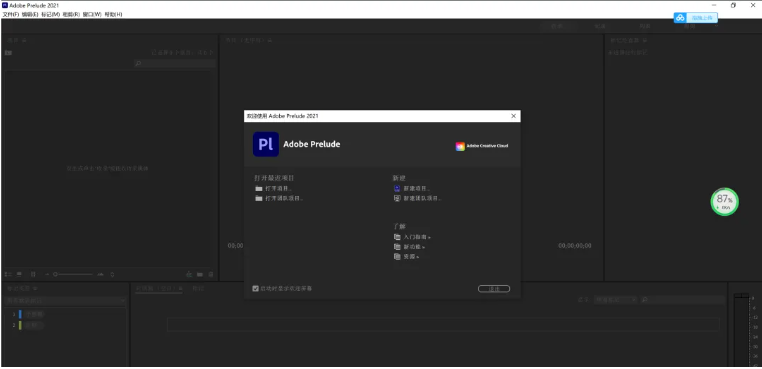The image size is (762, 369).
Task: Open the 剪辑(R) menu
Action: point(71,15)
